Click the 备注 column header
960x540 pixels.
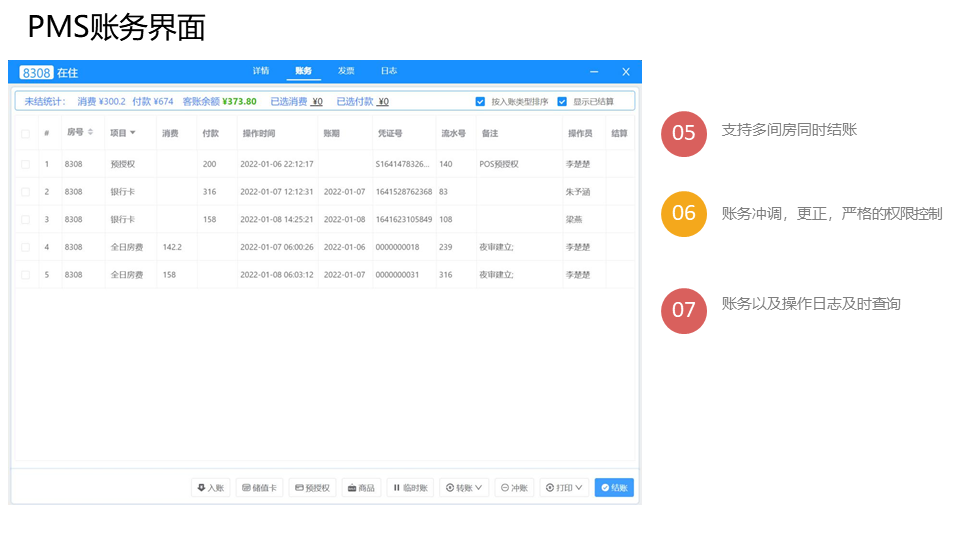coord(490,133)
